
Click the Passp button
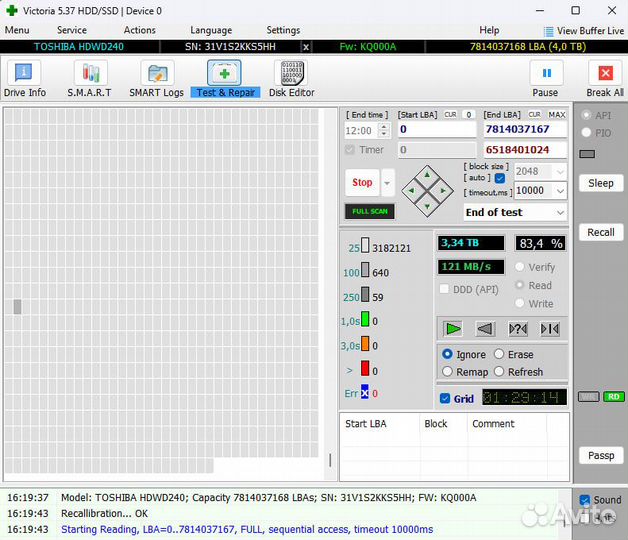point(601,455)
